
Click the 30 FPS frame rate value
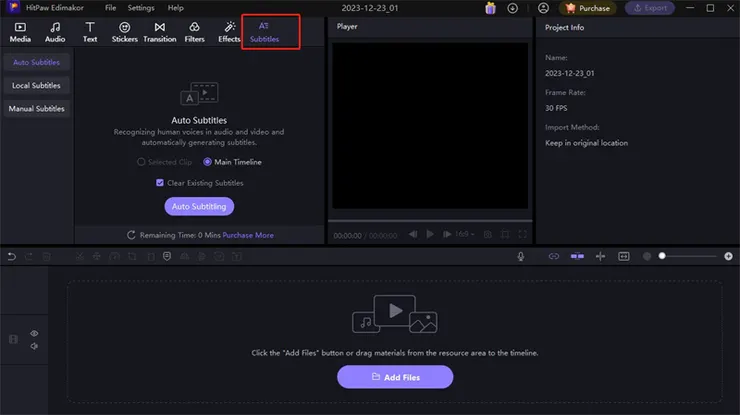coord(556,108)
